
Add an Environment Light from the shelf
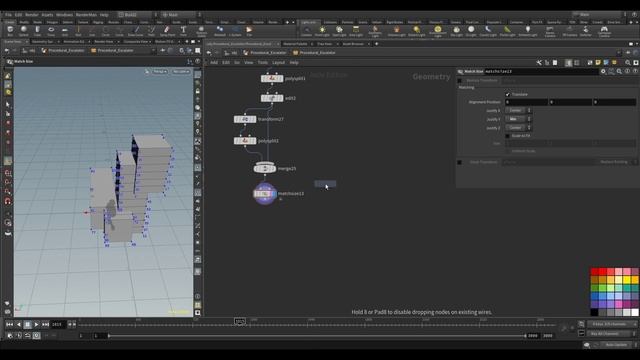tap(438, 31)
